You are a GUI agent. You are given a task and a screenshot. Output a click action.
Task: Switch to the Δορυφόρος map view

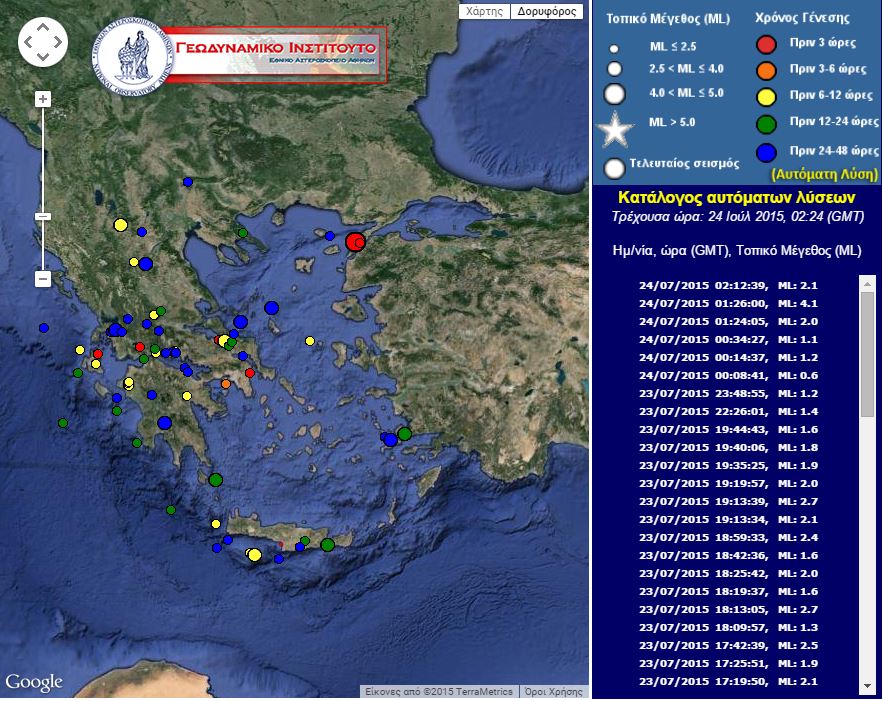pos(545,11)
